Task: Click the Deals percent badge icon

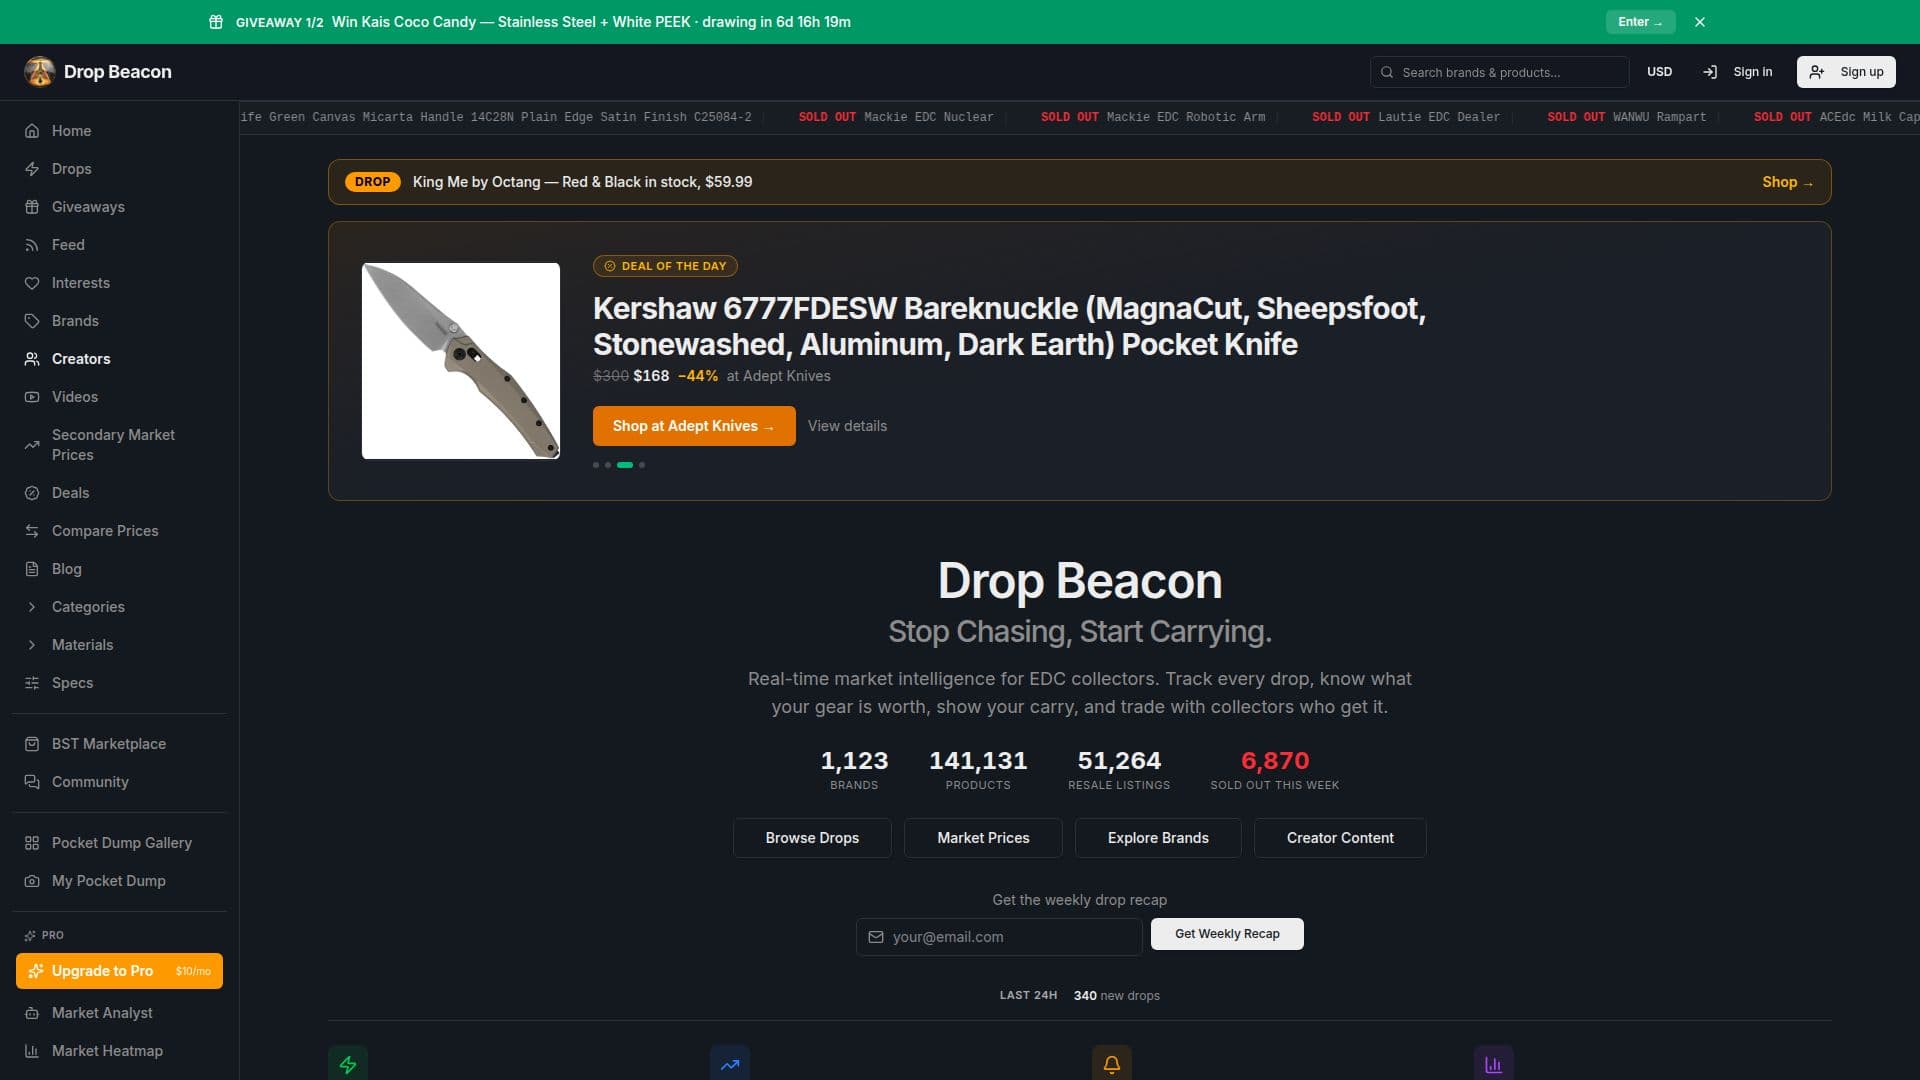Action: click(32, 493)
